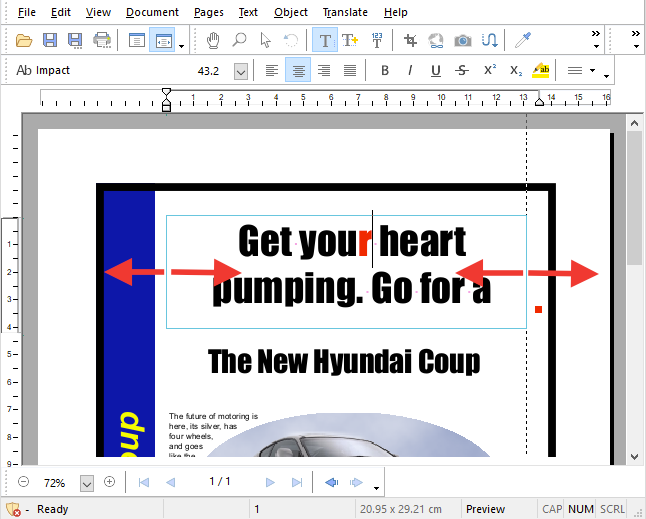Image resolution: width=646 pixels, height=519 pixels.
Task: Select the Add Text T+ tool
Action: coord(350,40)
